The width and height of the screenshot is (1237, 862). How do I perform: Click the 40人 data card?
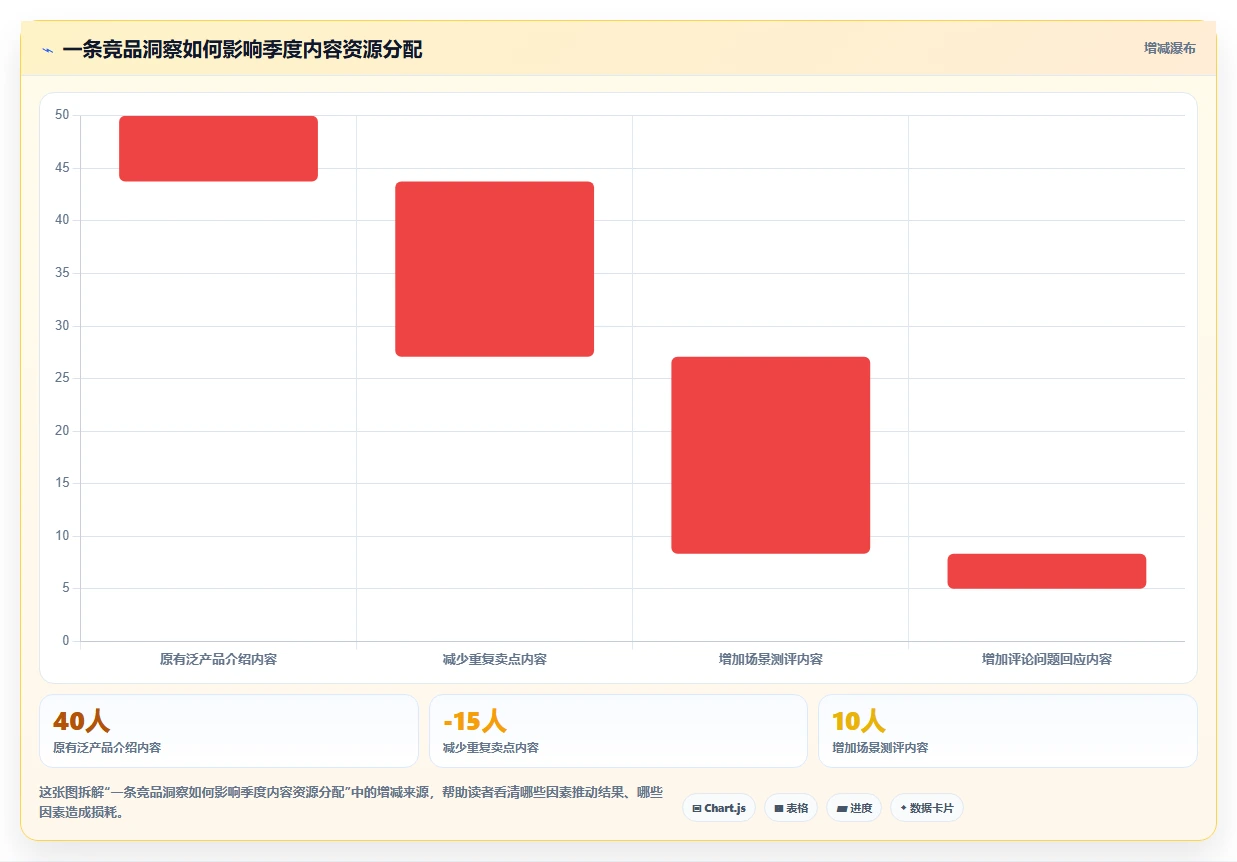point(228,731)
